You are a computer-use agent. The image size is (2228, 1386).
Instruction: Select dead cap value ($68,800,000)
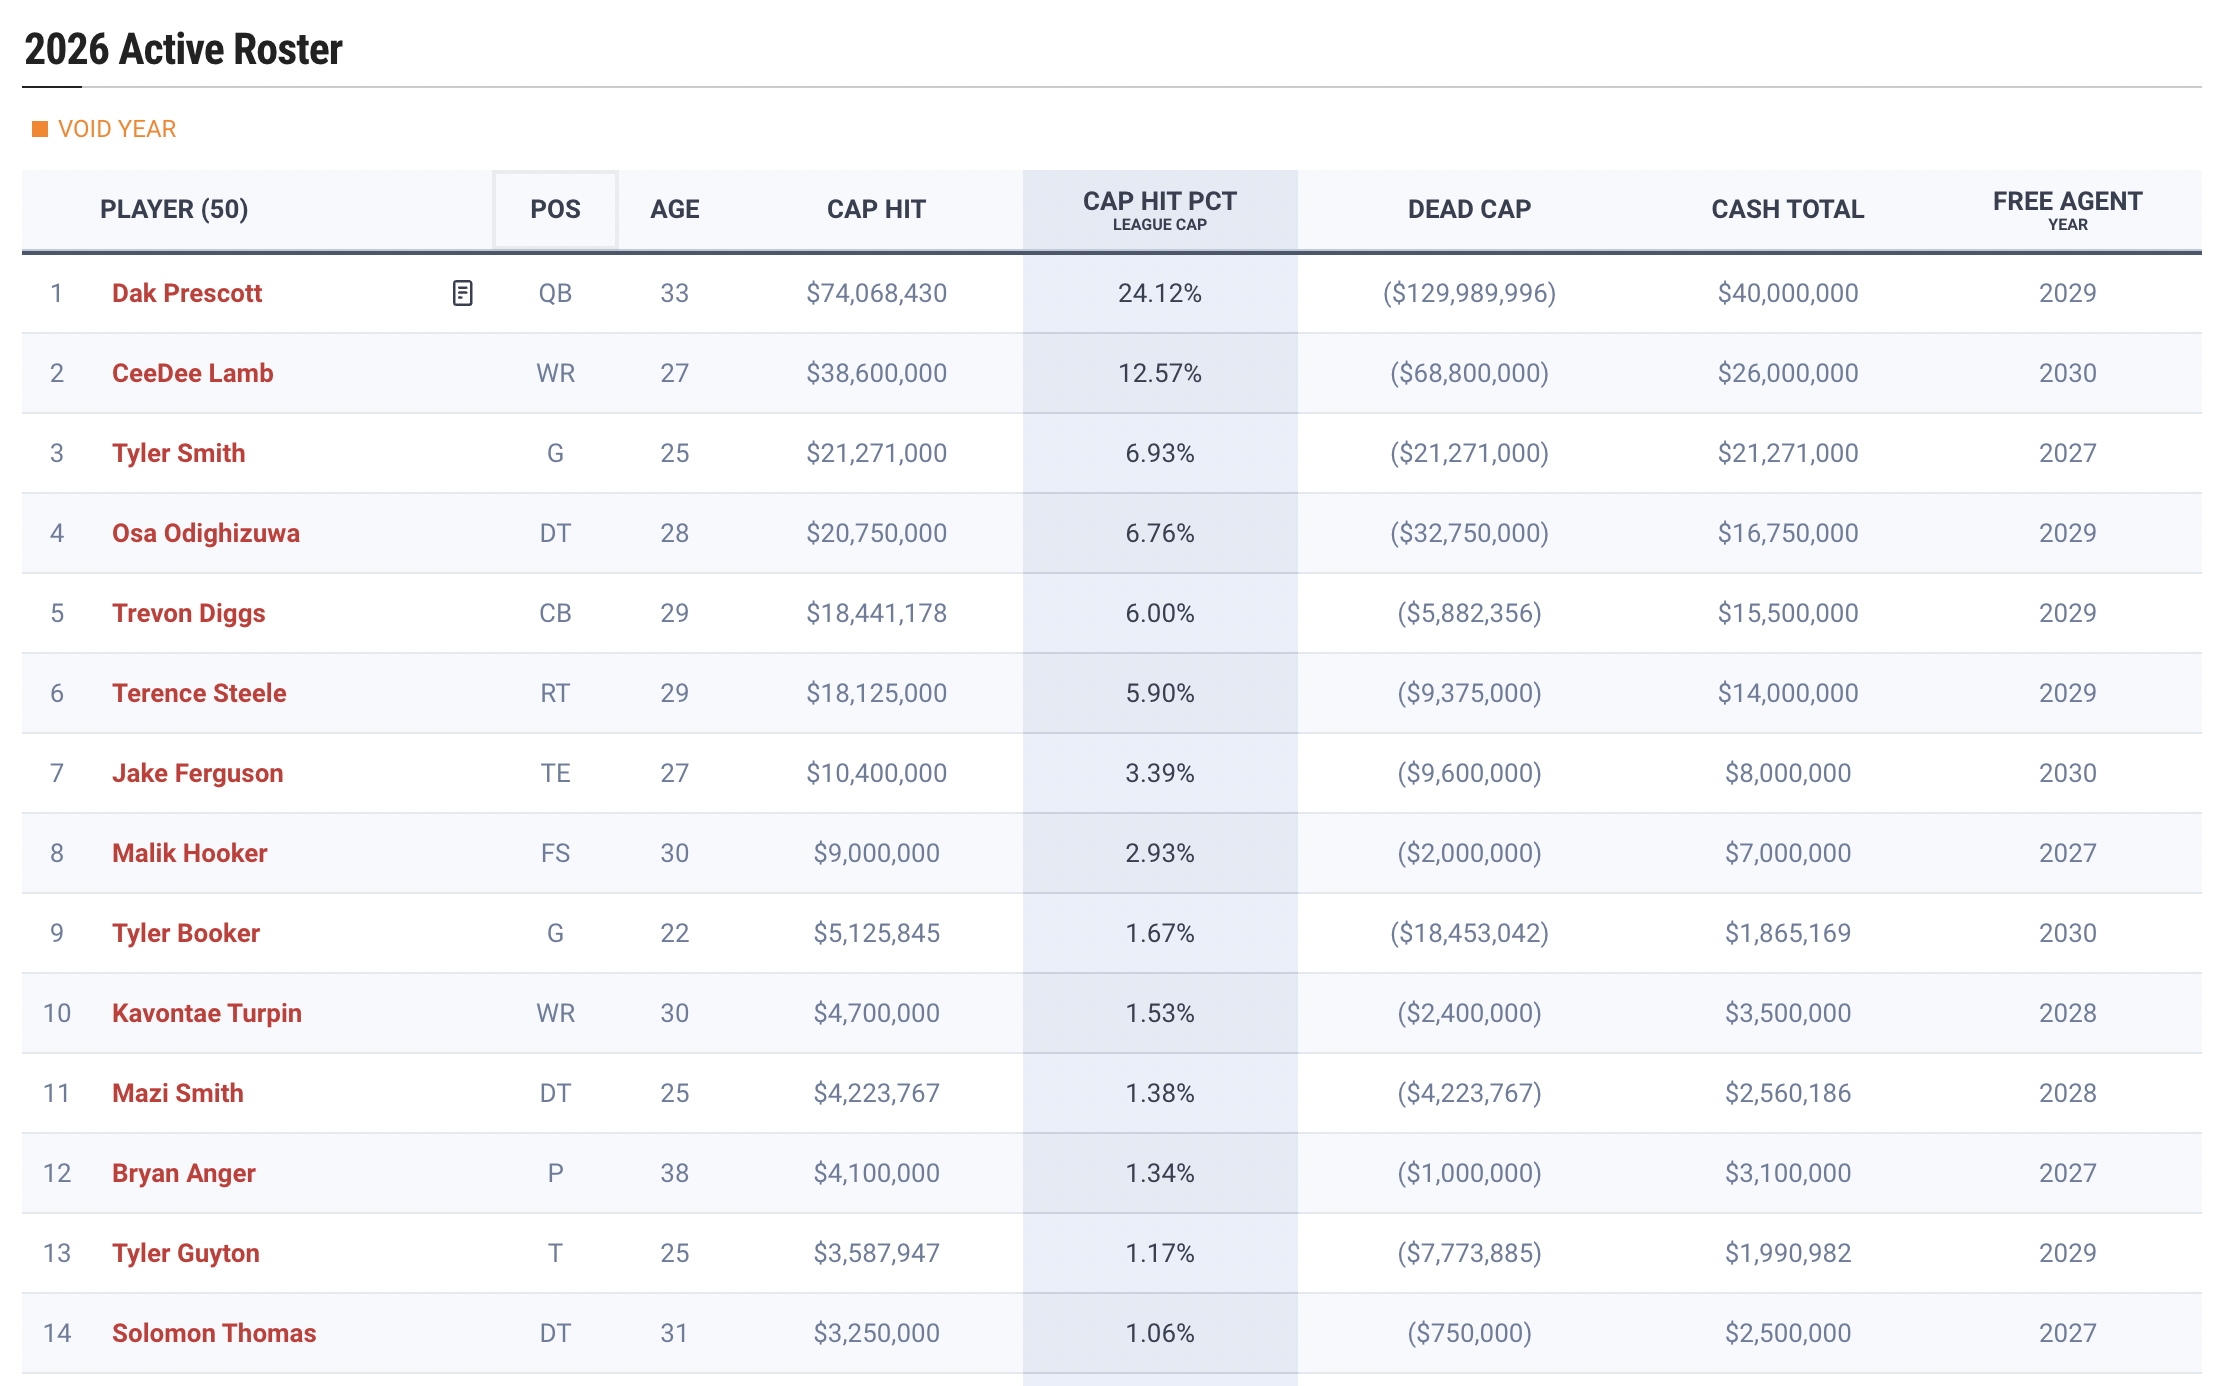pyautogui.click(x=1469, y=373)
